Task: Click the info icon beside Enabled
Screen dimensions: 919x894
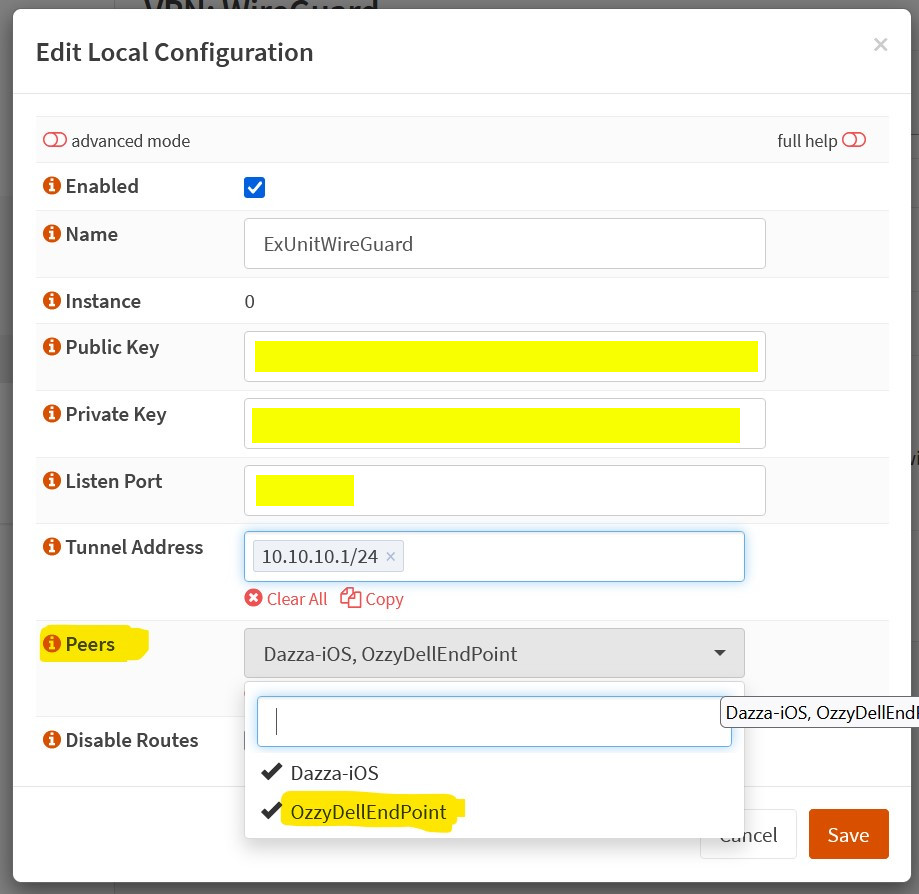Action: pyautogui.click(x=52, y=186)
